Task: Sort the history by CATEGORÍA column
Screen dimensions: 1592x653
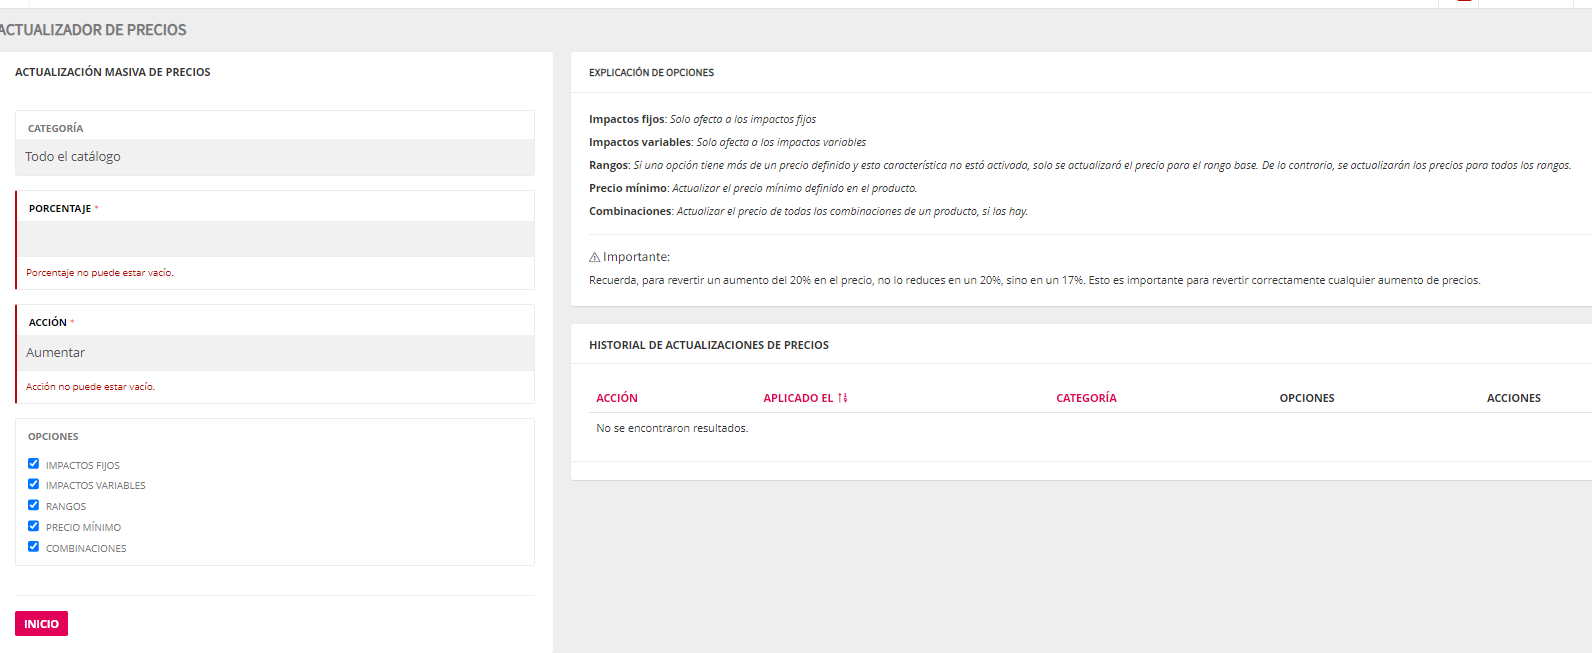Action: point(1086,398)
